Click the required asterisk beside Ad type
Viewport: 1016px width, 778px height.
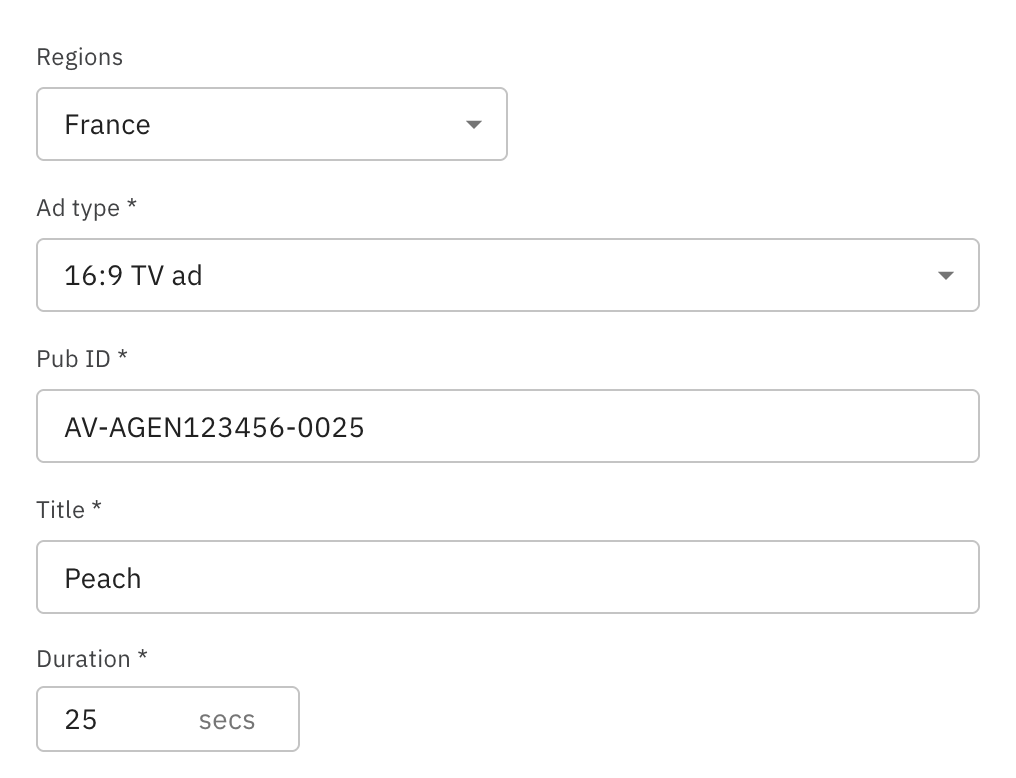click(132, 208)
